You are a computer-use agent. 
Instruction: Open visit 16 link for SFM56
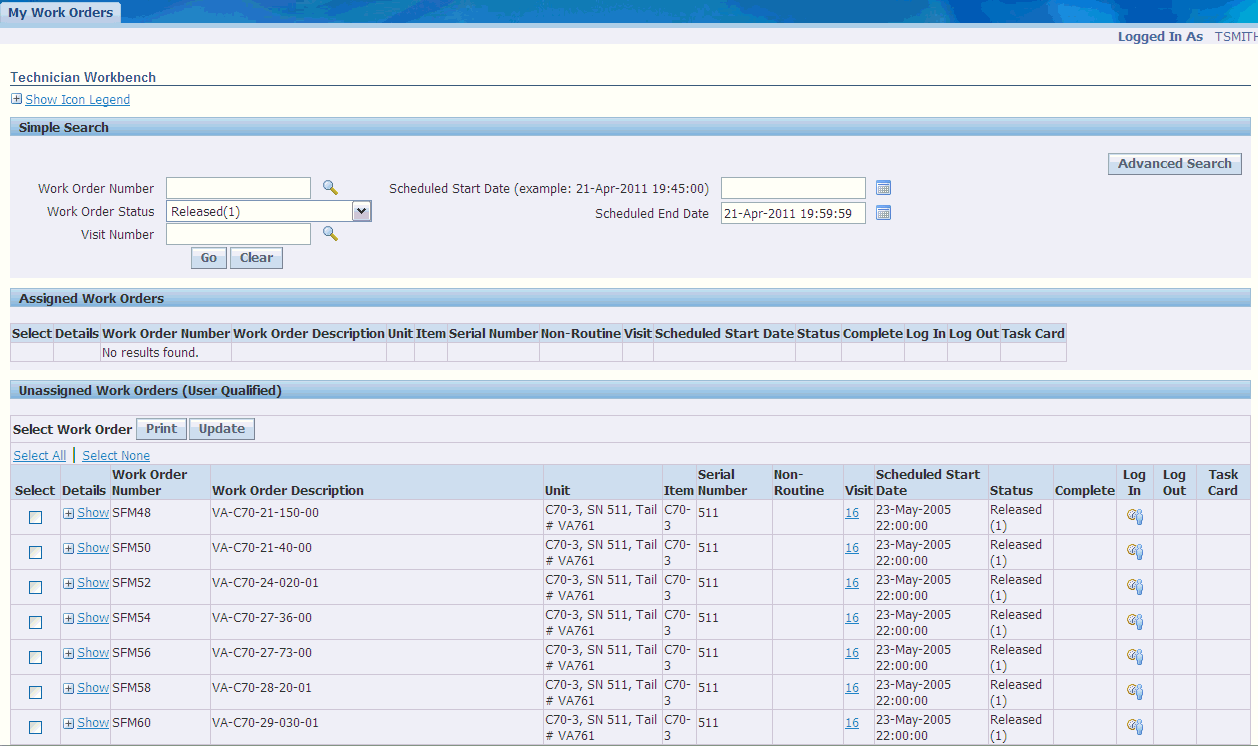pyautogui.click(x=852, y=653)
